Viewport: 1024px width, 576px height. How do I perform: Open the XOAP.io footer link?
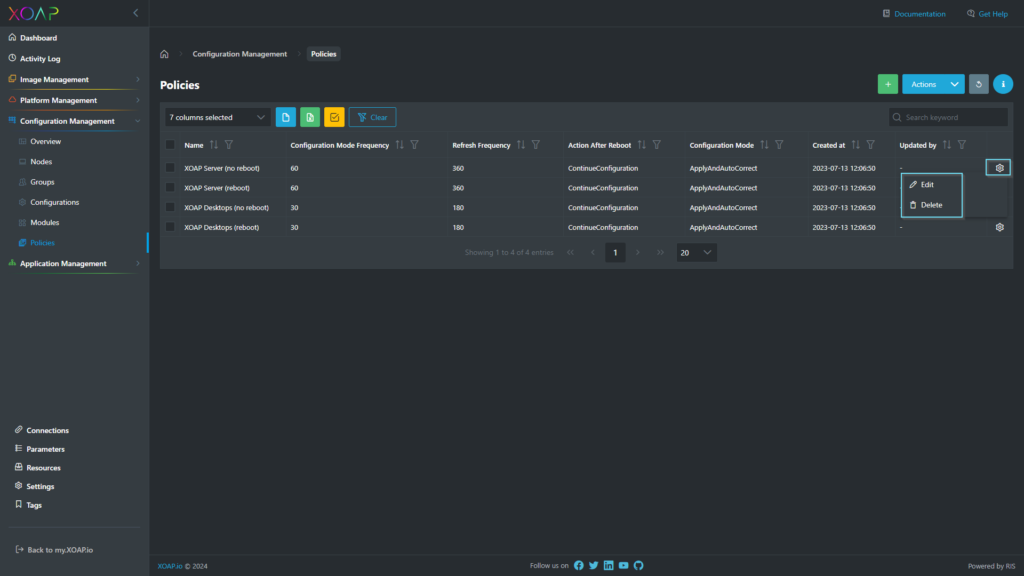coord(170,566)
